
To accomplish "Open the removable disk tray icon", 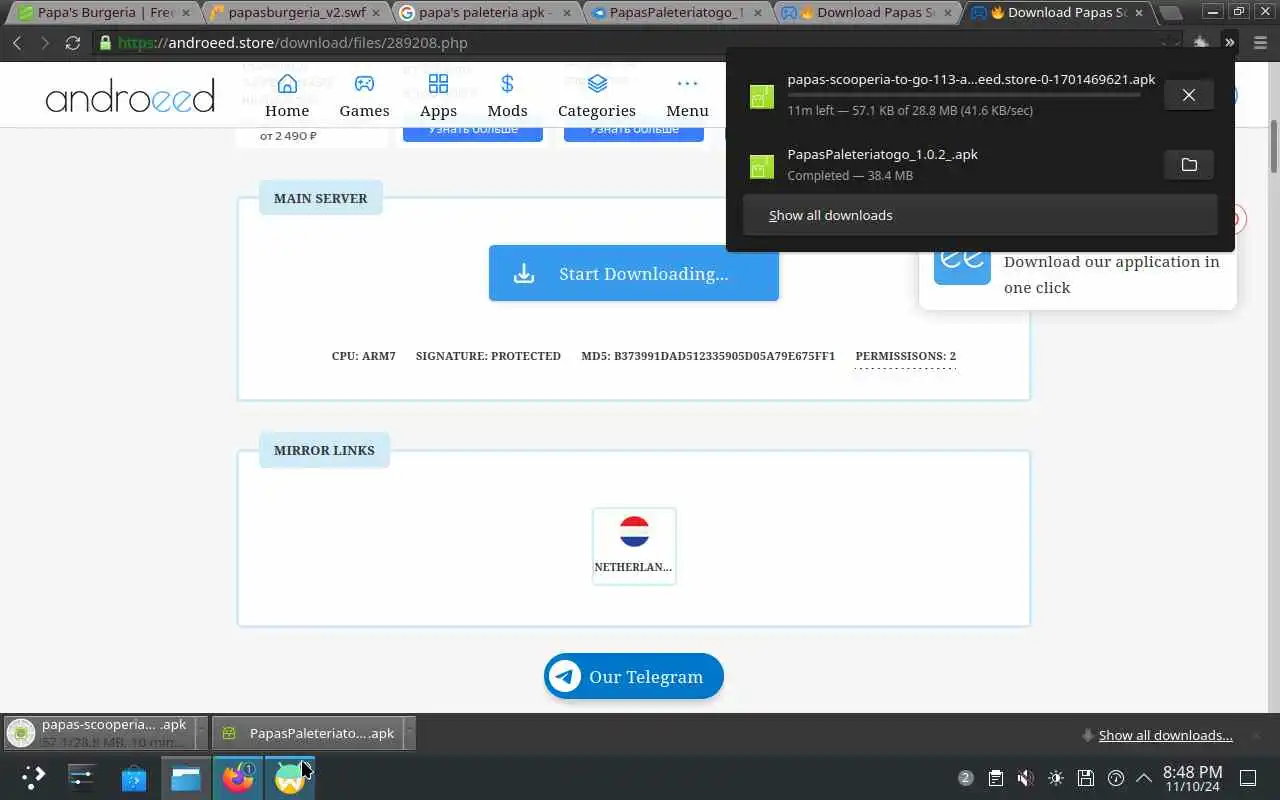I will (x=1086, y=777).
